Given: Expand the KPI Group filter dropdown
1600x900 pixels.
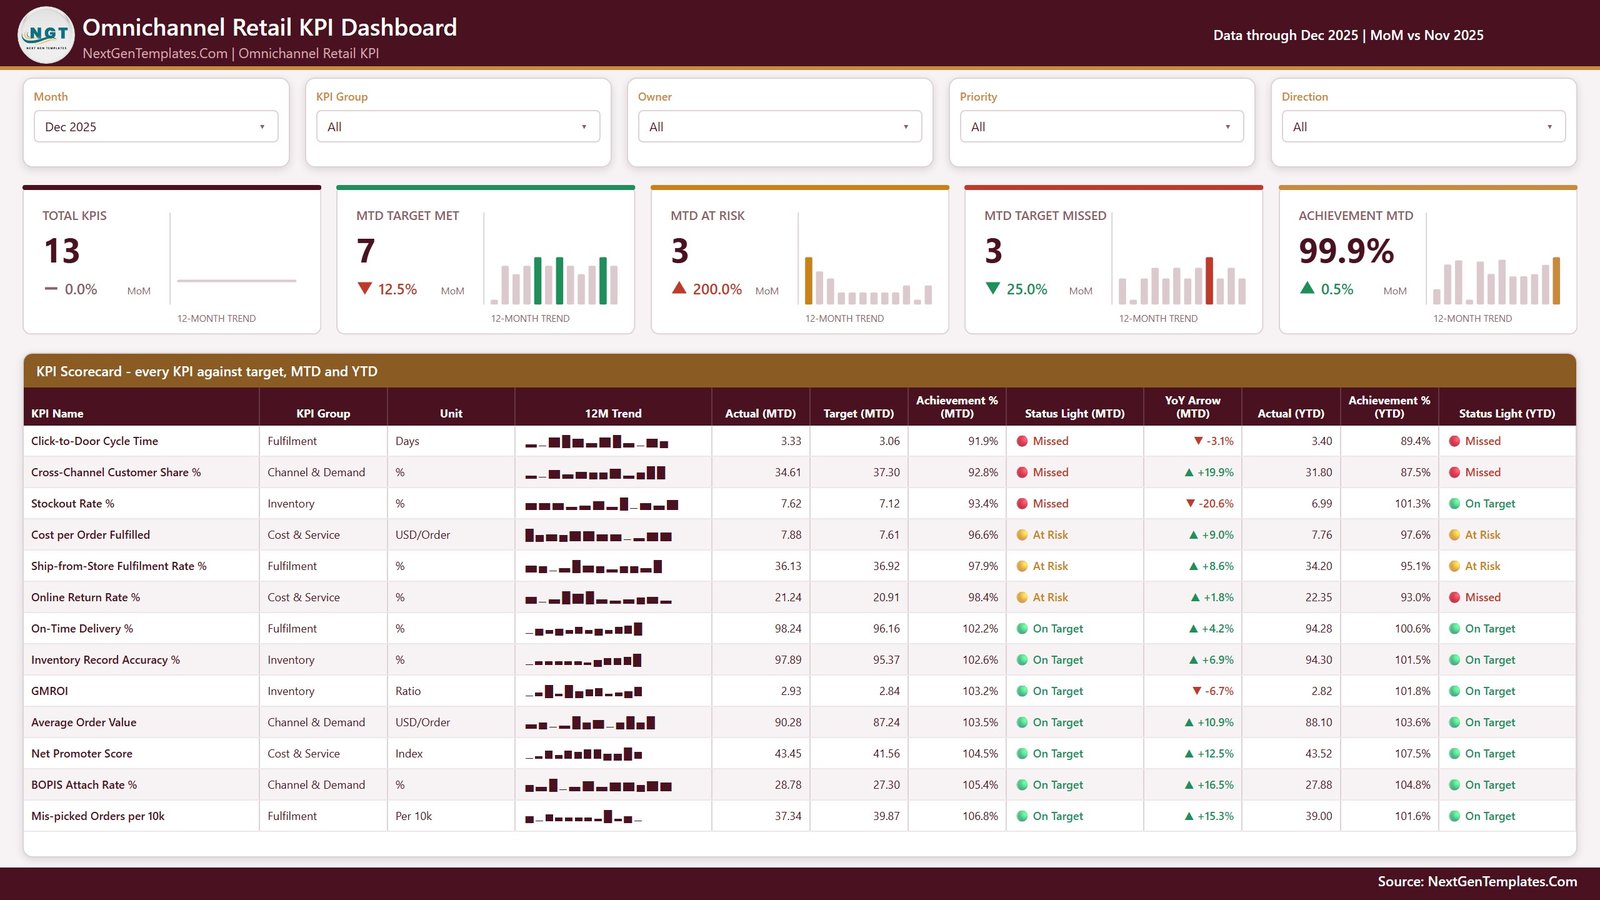Looking at the screenshot, I should 458,127.
